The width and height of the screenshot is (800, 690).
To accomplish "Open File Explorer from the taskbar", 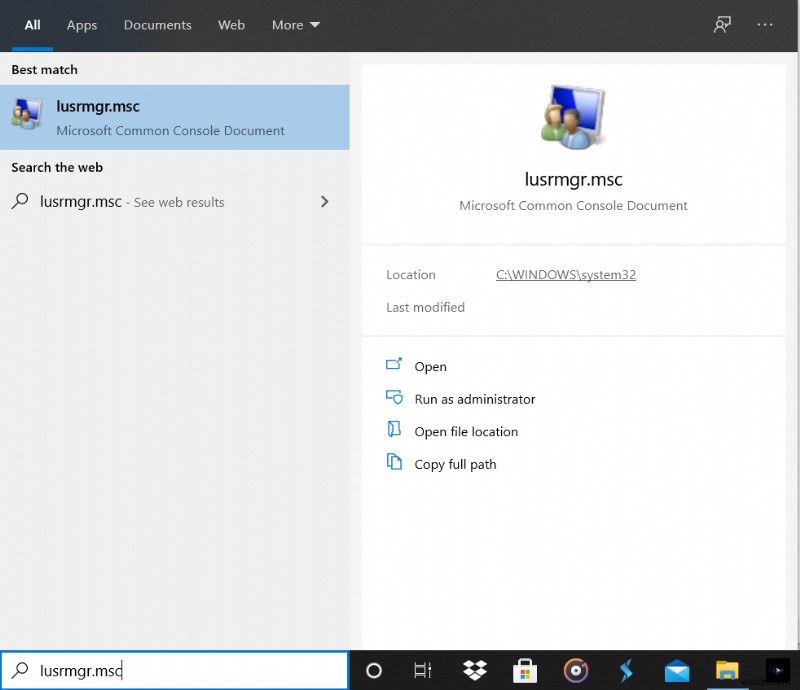I will click(x=727, y=670).
